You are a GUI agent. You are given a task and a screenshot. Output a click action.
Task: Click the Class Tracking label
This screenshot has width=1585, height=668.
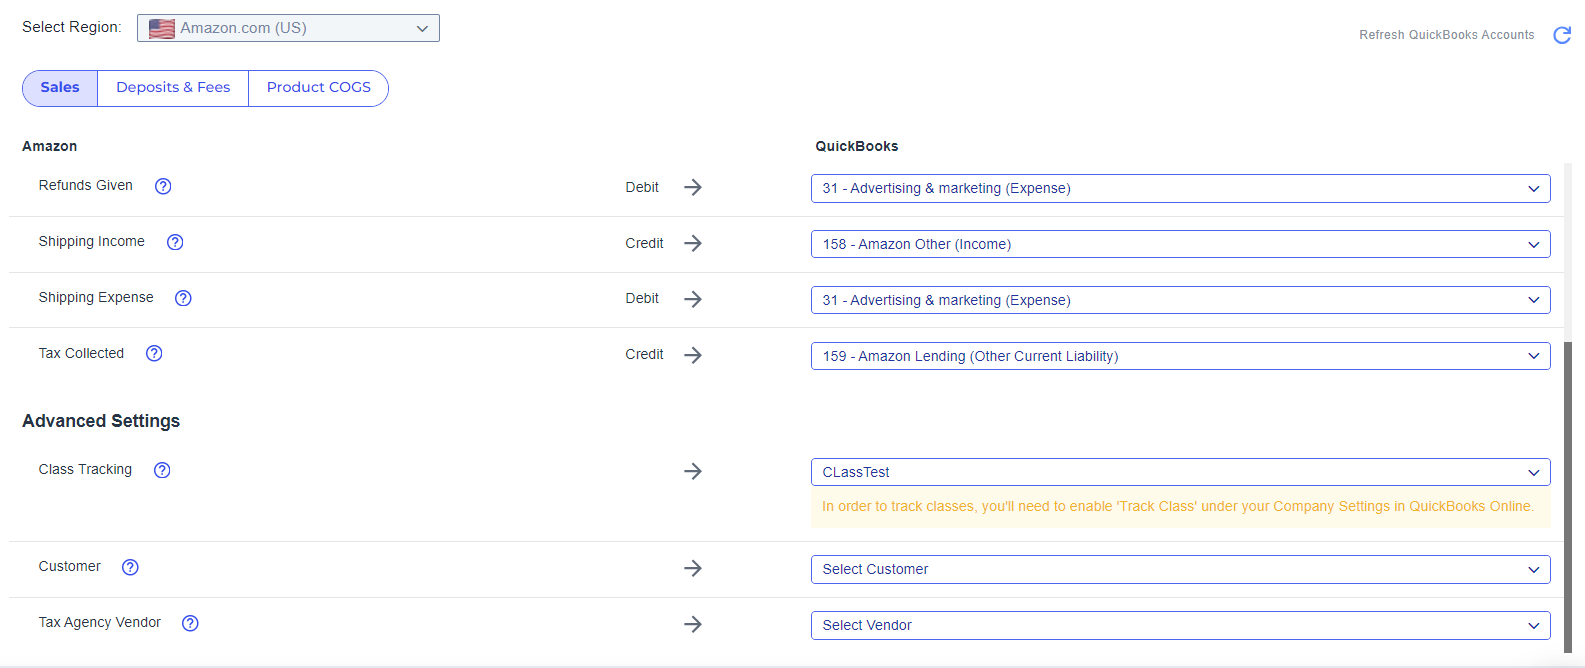[x=85, y=469]
